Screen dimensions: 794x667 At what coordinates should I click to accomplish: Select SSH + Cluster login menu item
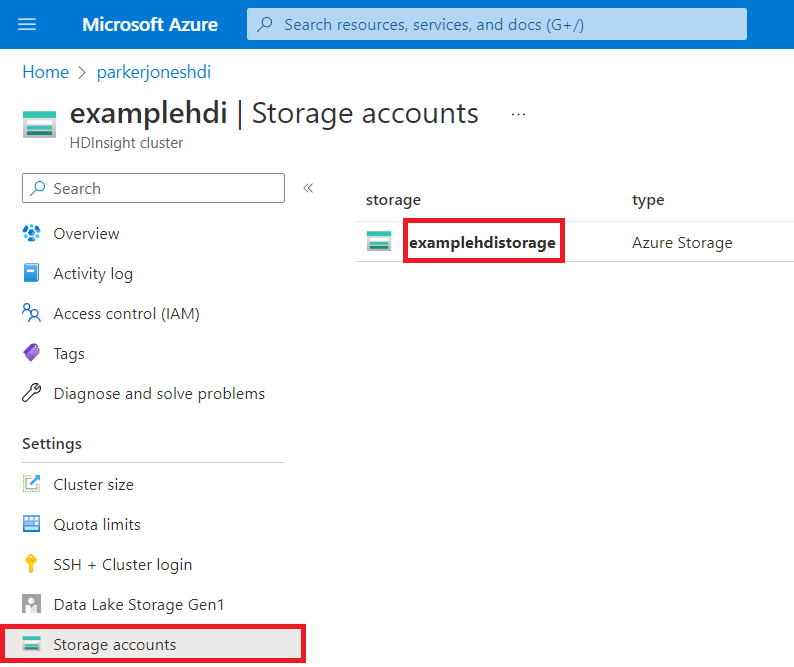tap(122, 564)
